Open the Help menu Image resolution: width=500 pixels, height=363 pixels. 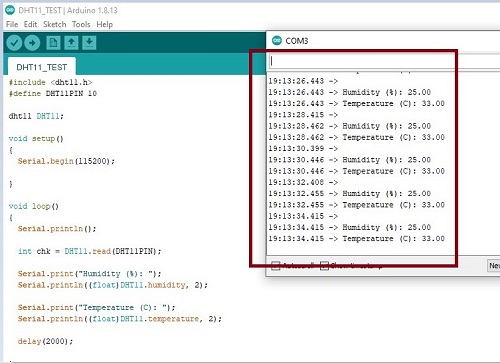point(105,24)
